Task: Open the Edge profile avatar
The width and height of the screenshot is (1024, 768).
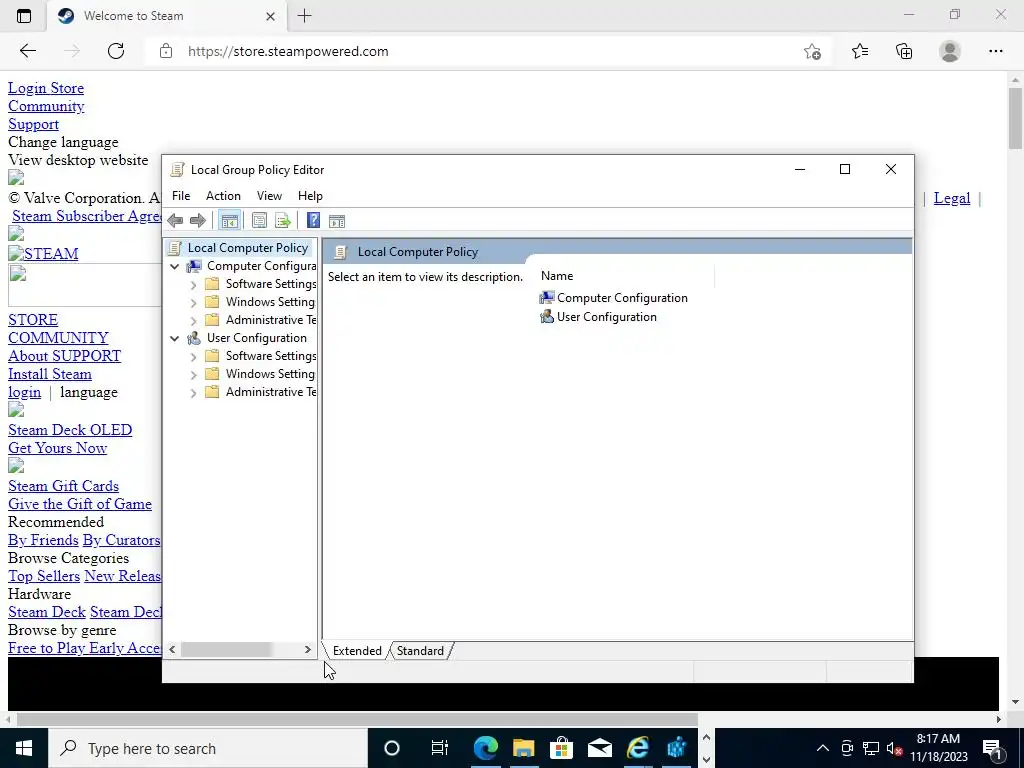Action: pyautogui.click(x=950, y=51)
